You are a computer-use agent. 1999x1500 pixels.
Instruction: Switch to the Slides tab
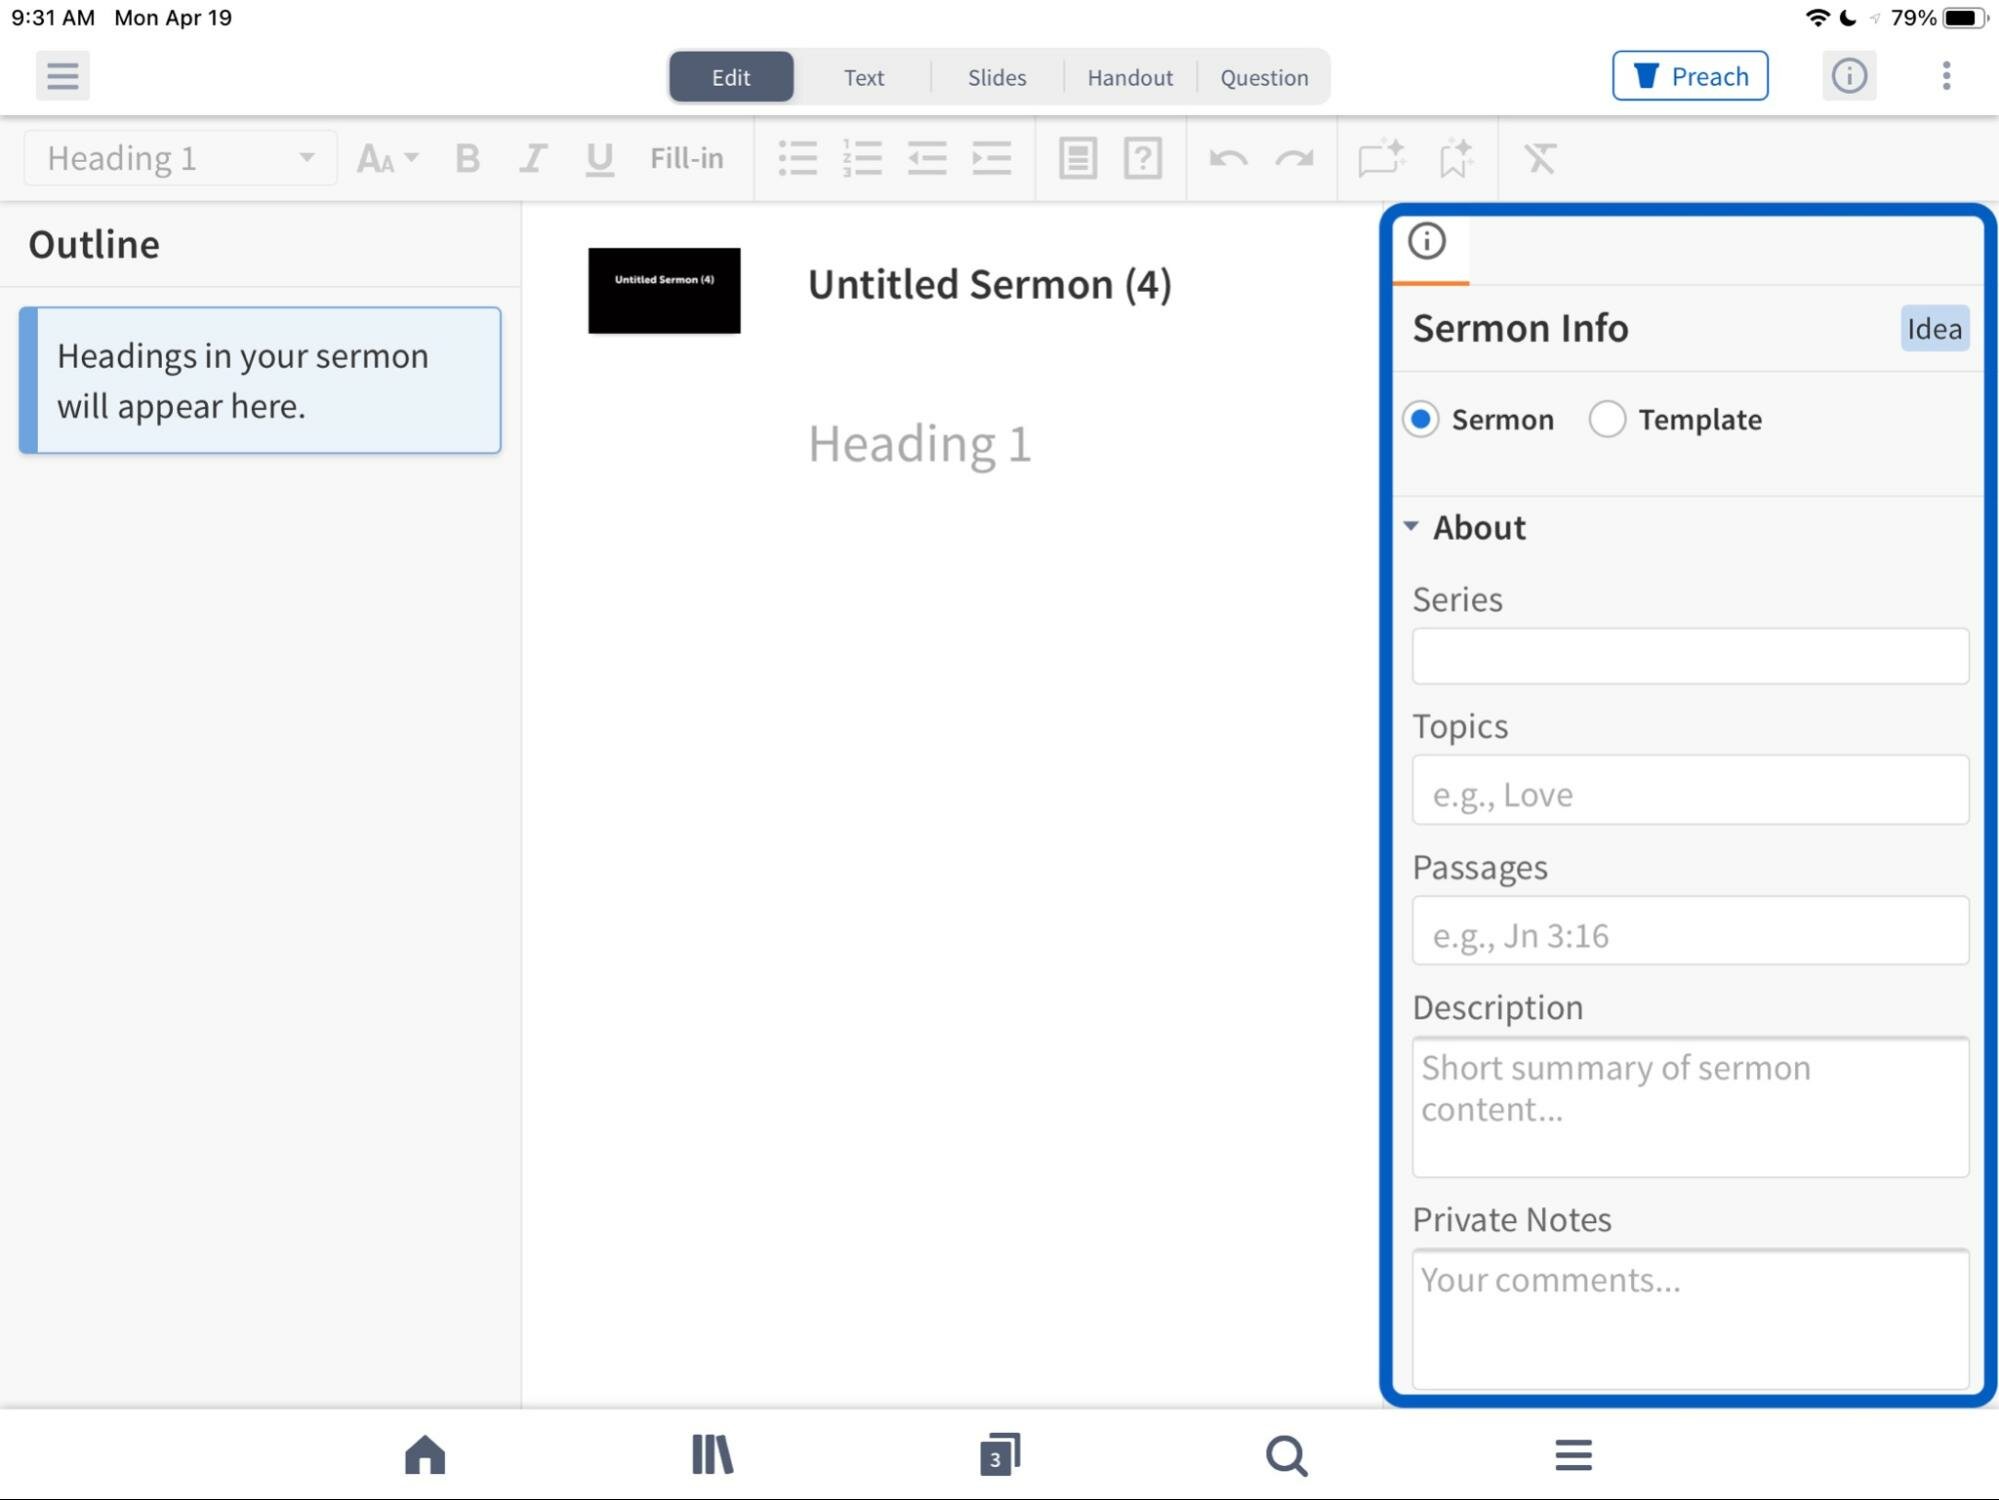click(996, 77)
